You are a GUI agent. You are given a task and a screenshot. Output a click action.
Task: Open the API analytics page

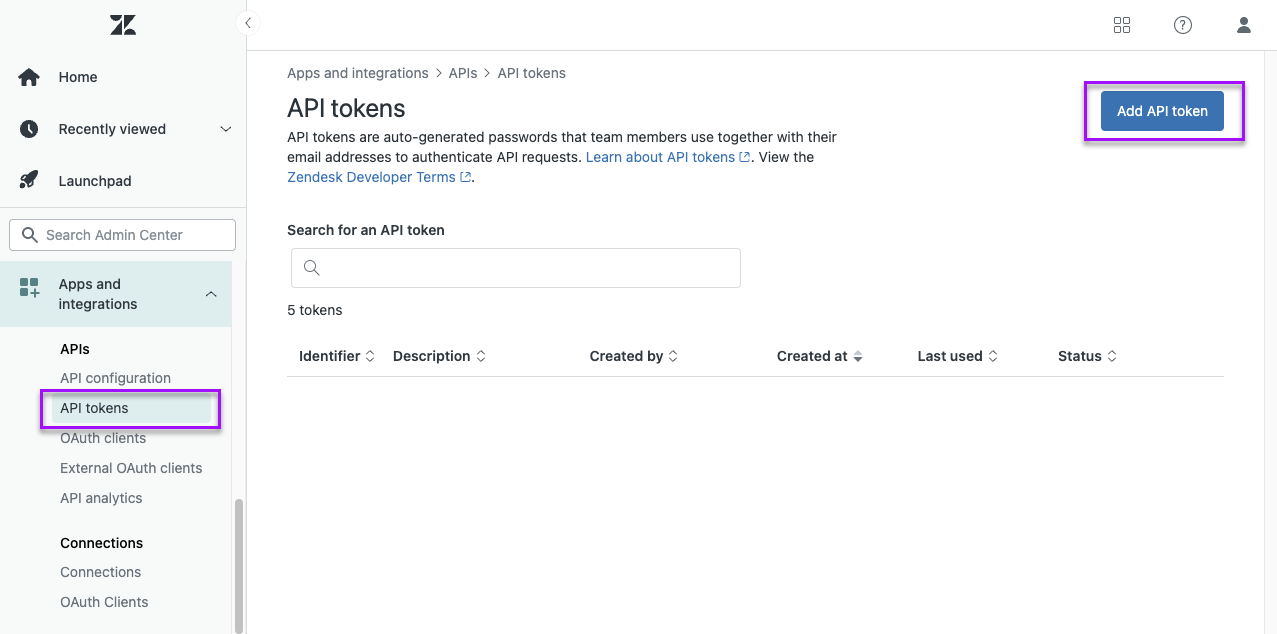(101, 498)
